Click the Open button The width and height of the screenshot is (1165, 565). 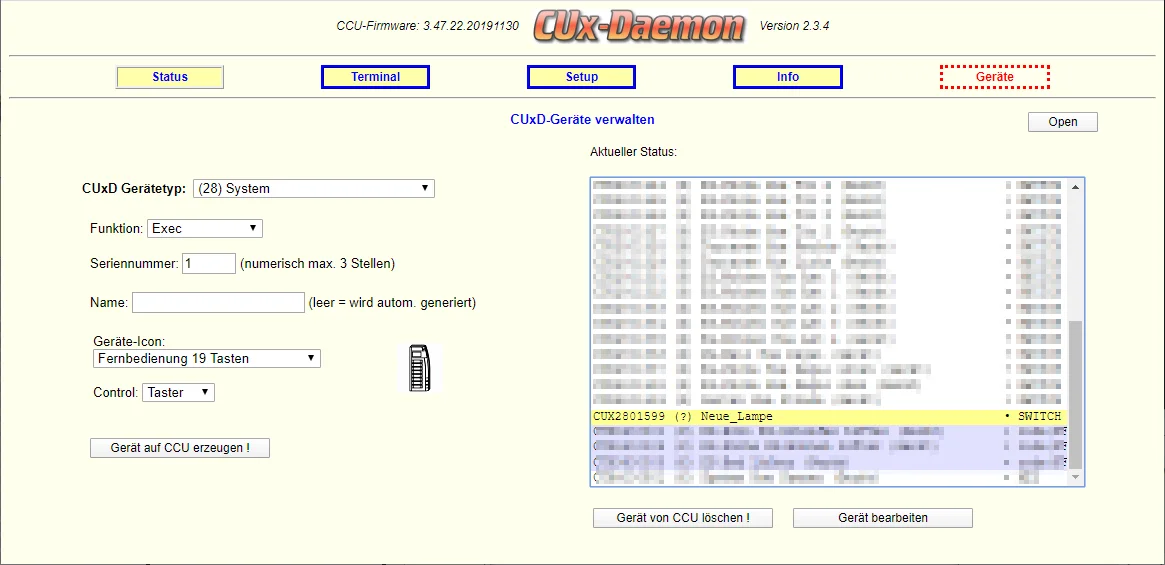tap(1062, 122)
